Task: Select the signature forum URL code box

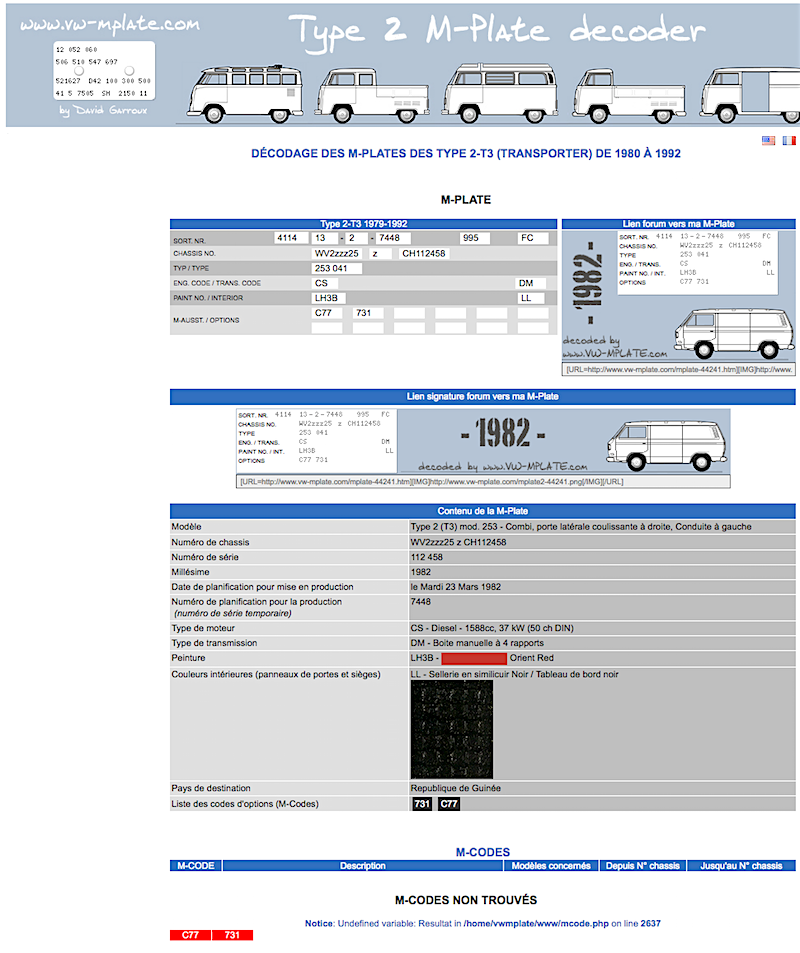Action: (x=483, y=482)
